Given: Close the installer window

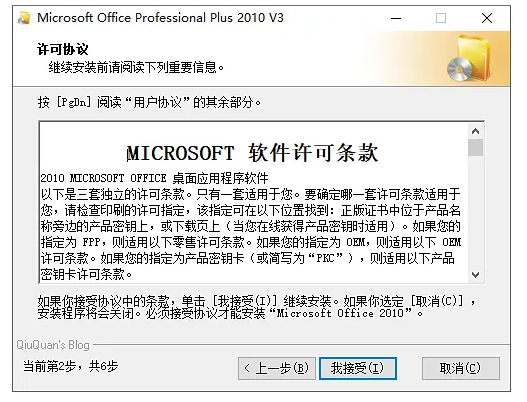Looking at the screenshot, I should (487, 18).
